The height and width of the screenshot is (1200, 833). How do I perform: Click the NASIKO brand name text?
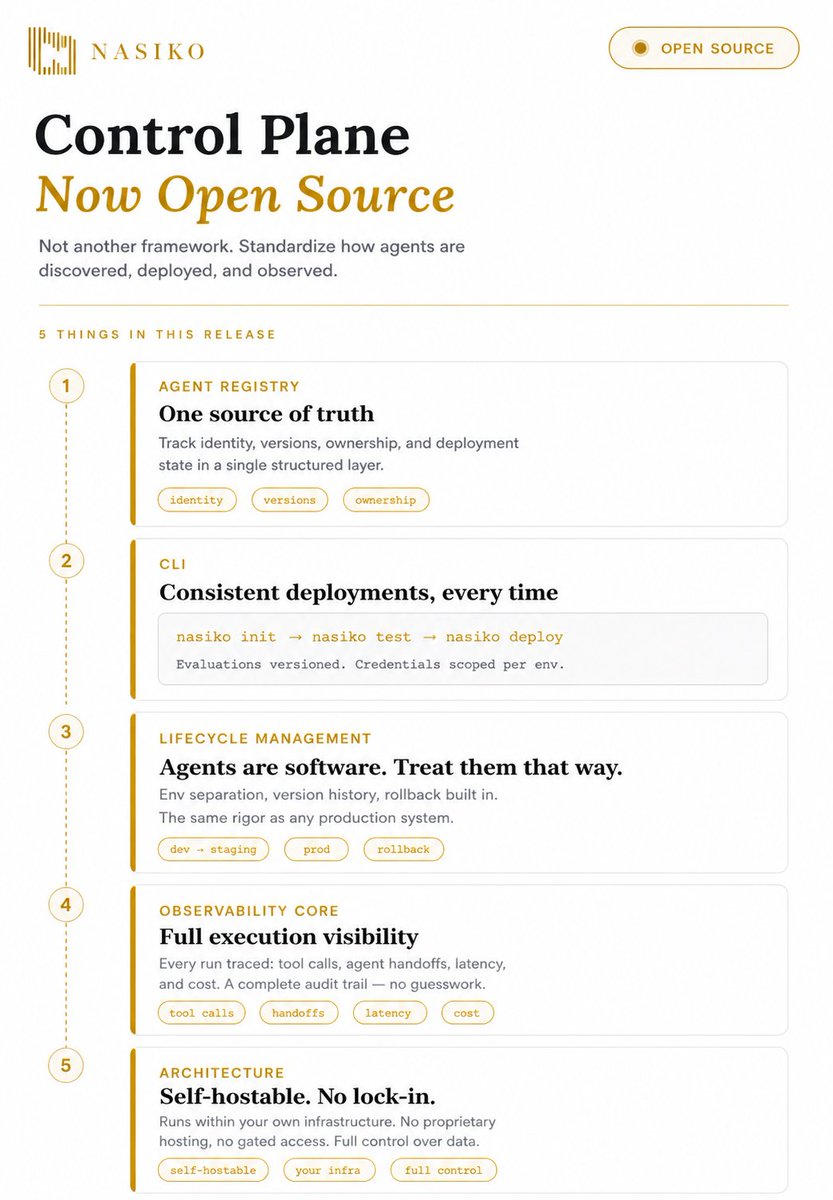click(147, 51)
